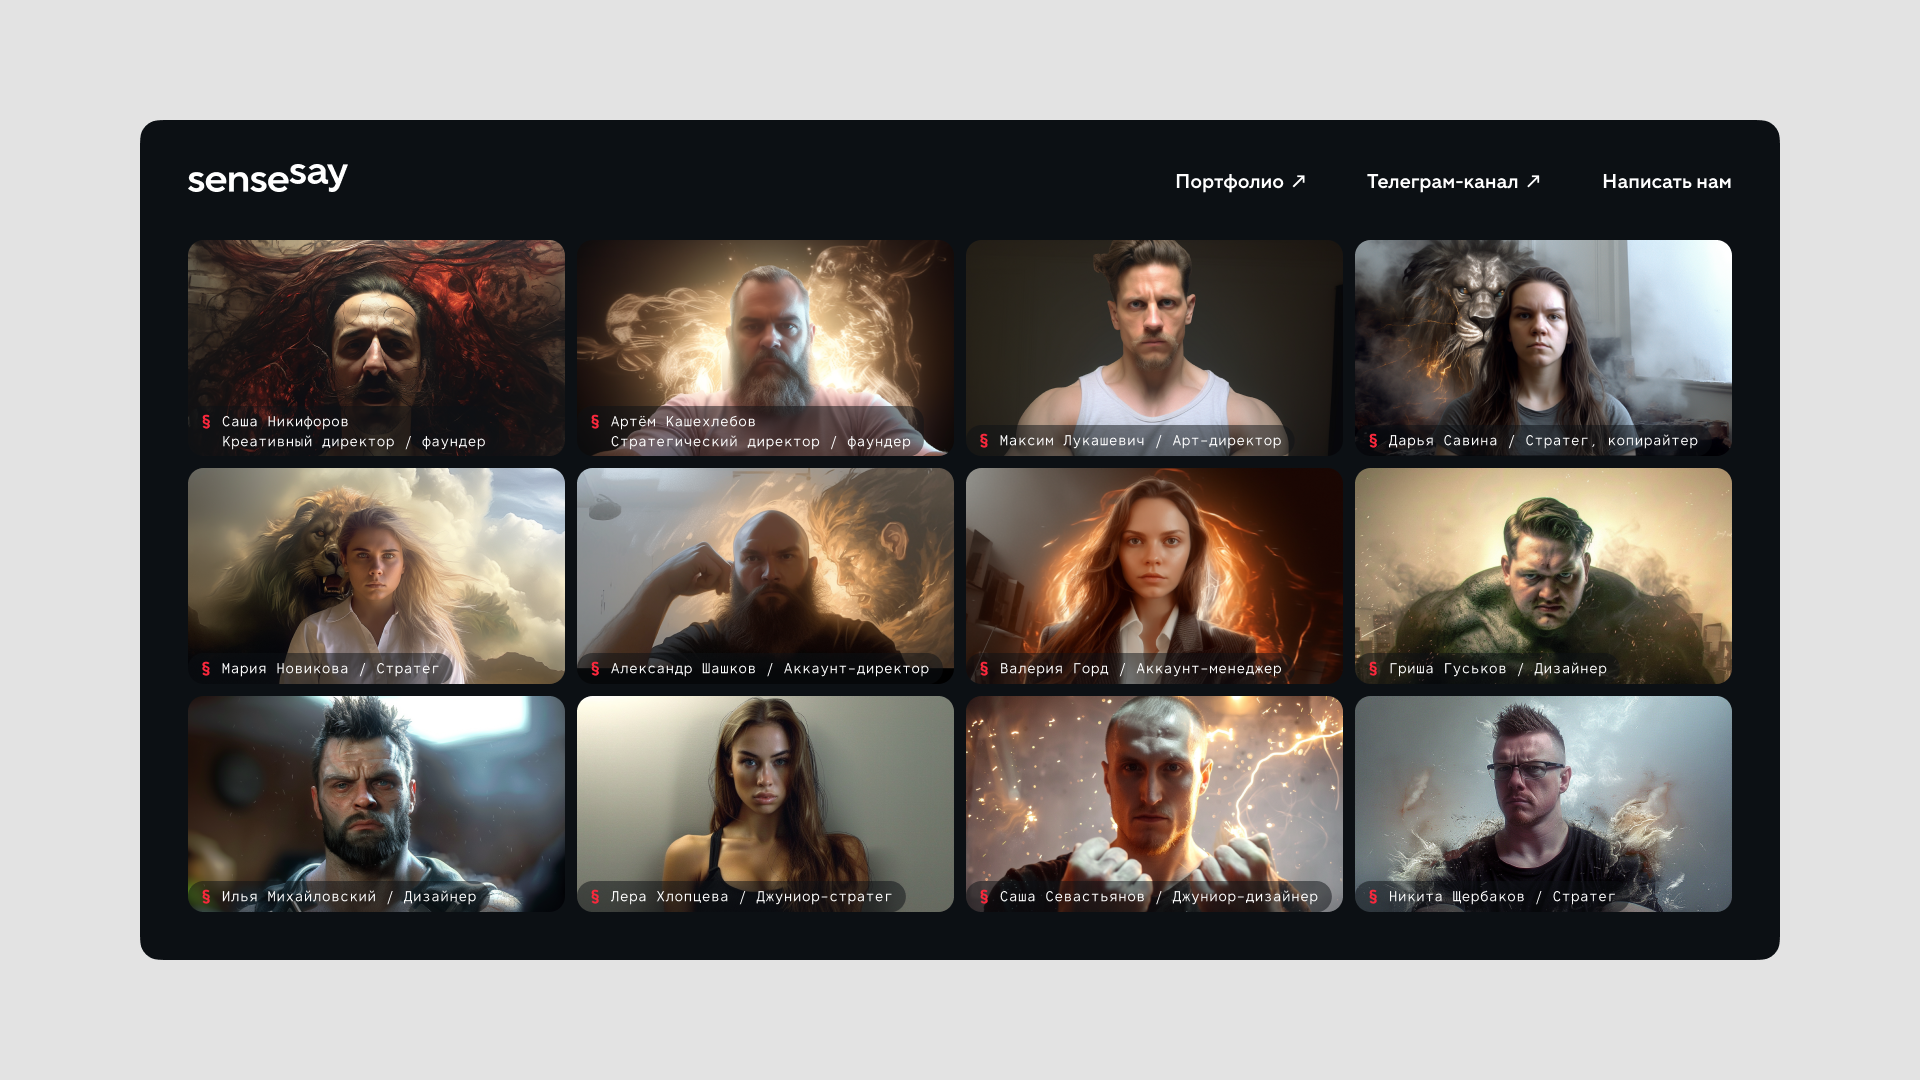Select Гриша Гуськов's portrait card

[1543, 576]
